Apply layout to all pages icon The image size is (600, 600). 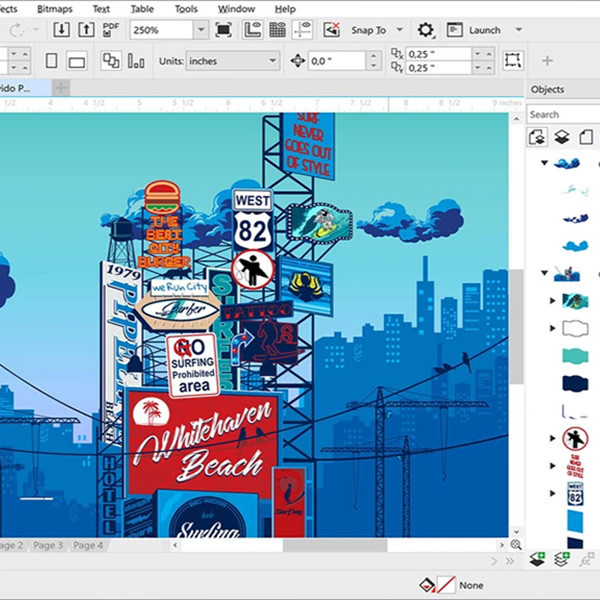point(111,61)
